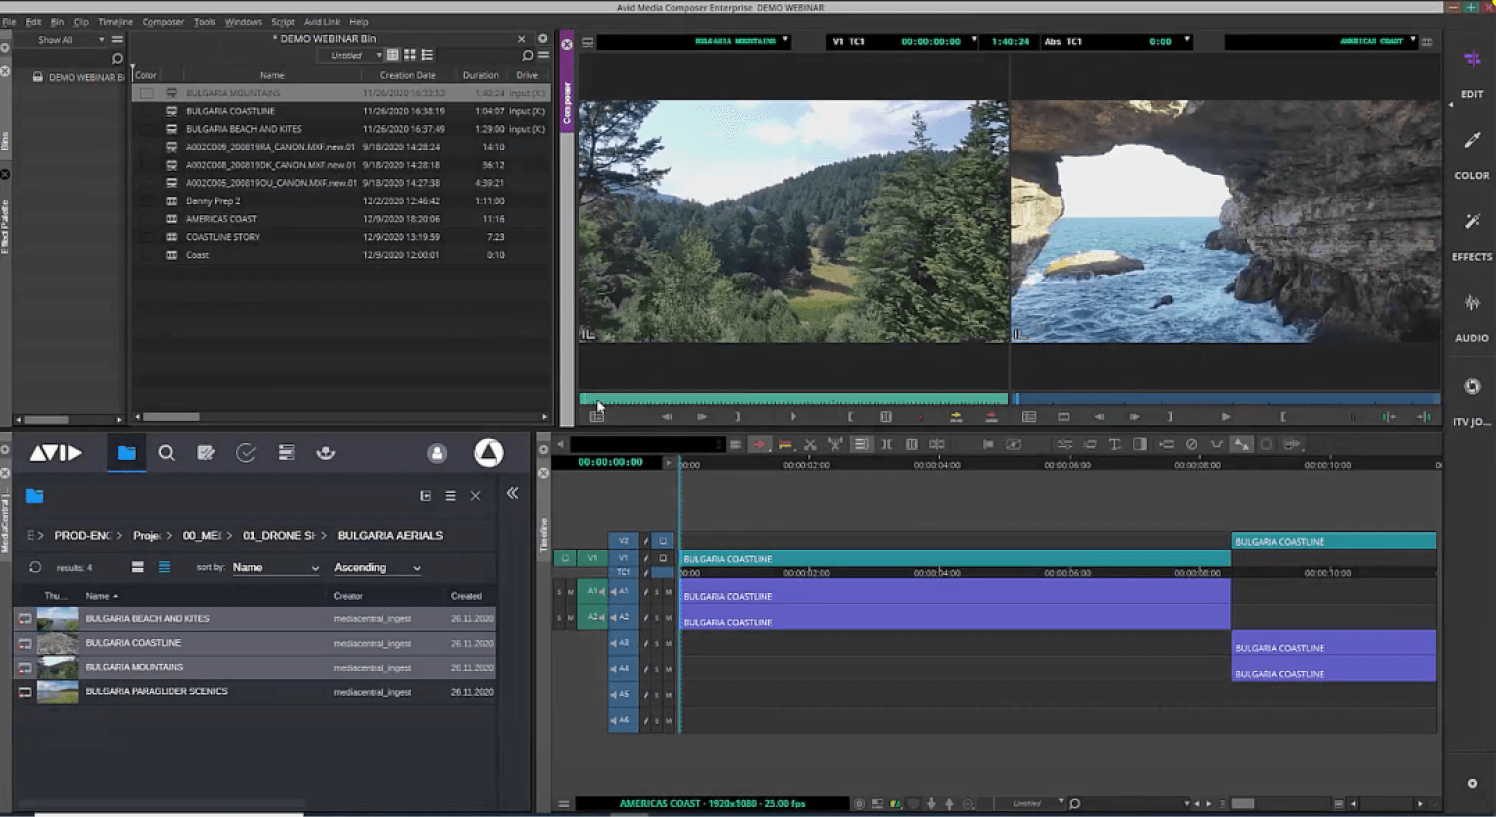Open the Browse folder app in MediaCentral
Image resolution: width=1496 pixels, height=817 pixels.
click(126, 453)
